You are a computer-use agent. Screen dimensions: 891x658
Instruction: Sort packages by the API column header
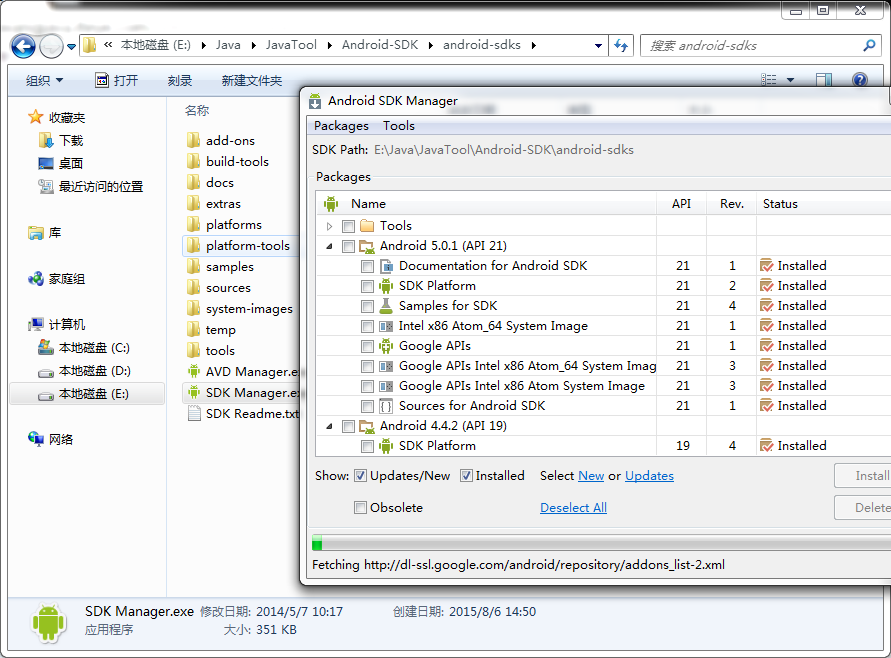pyautogui.click(x=681, y=203)
